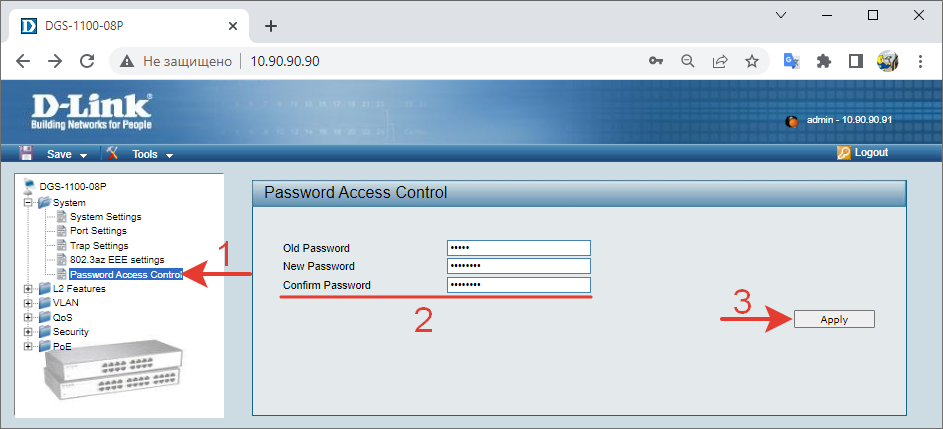Click the zoom magnifier icon in address bar
943x429 pixels.
(x=687, y=61)
